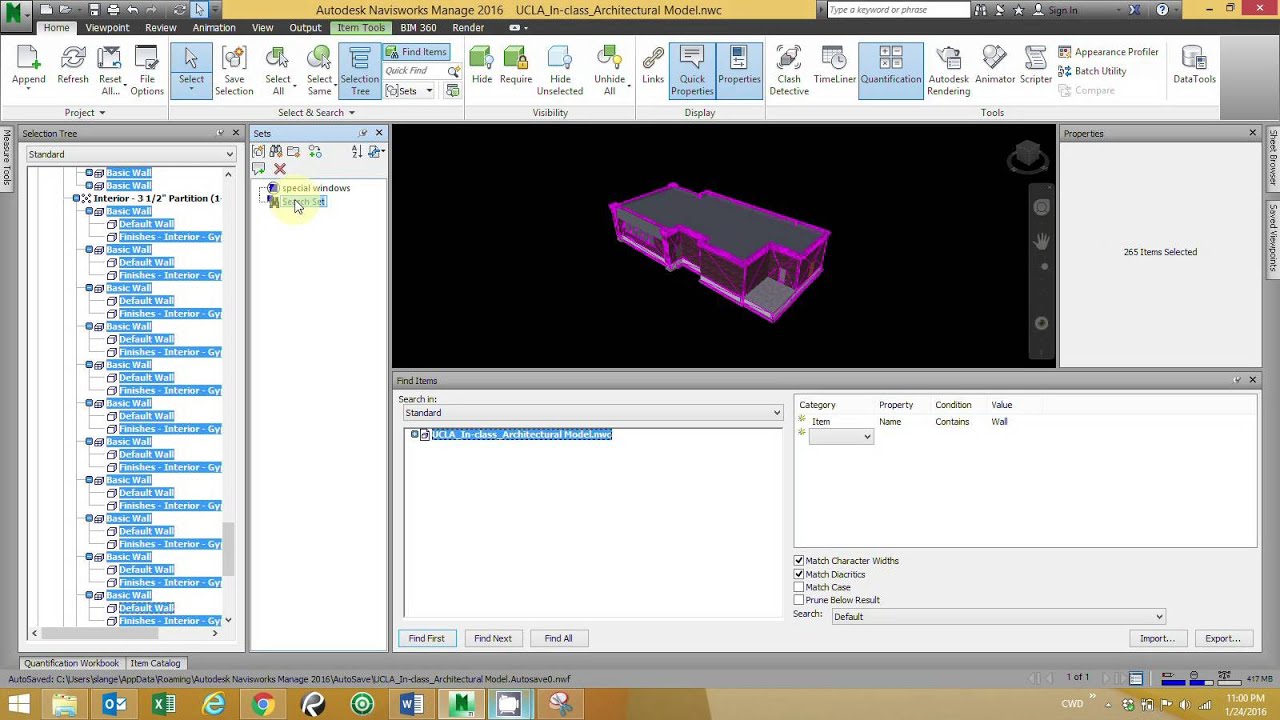Open Autodesk Rendering tool

(x=948, y=71)
